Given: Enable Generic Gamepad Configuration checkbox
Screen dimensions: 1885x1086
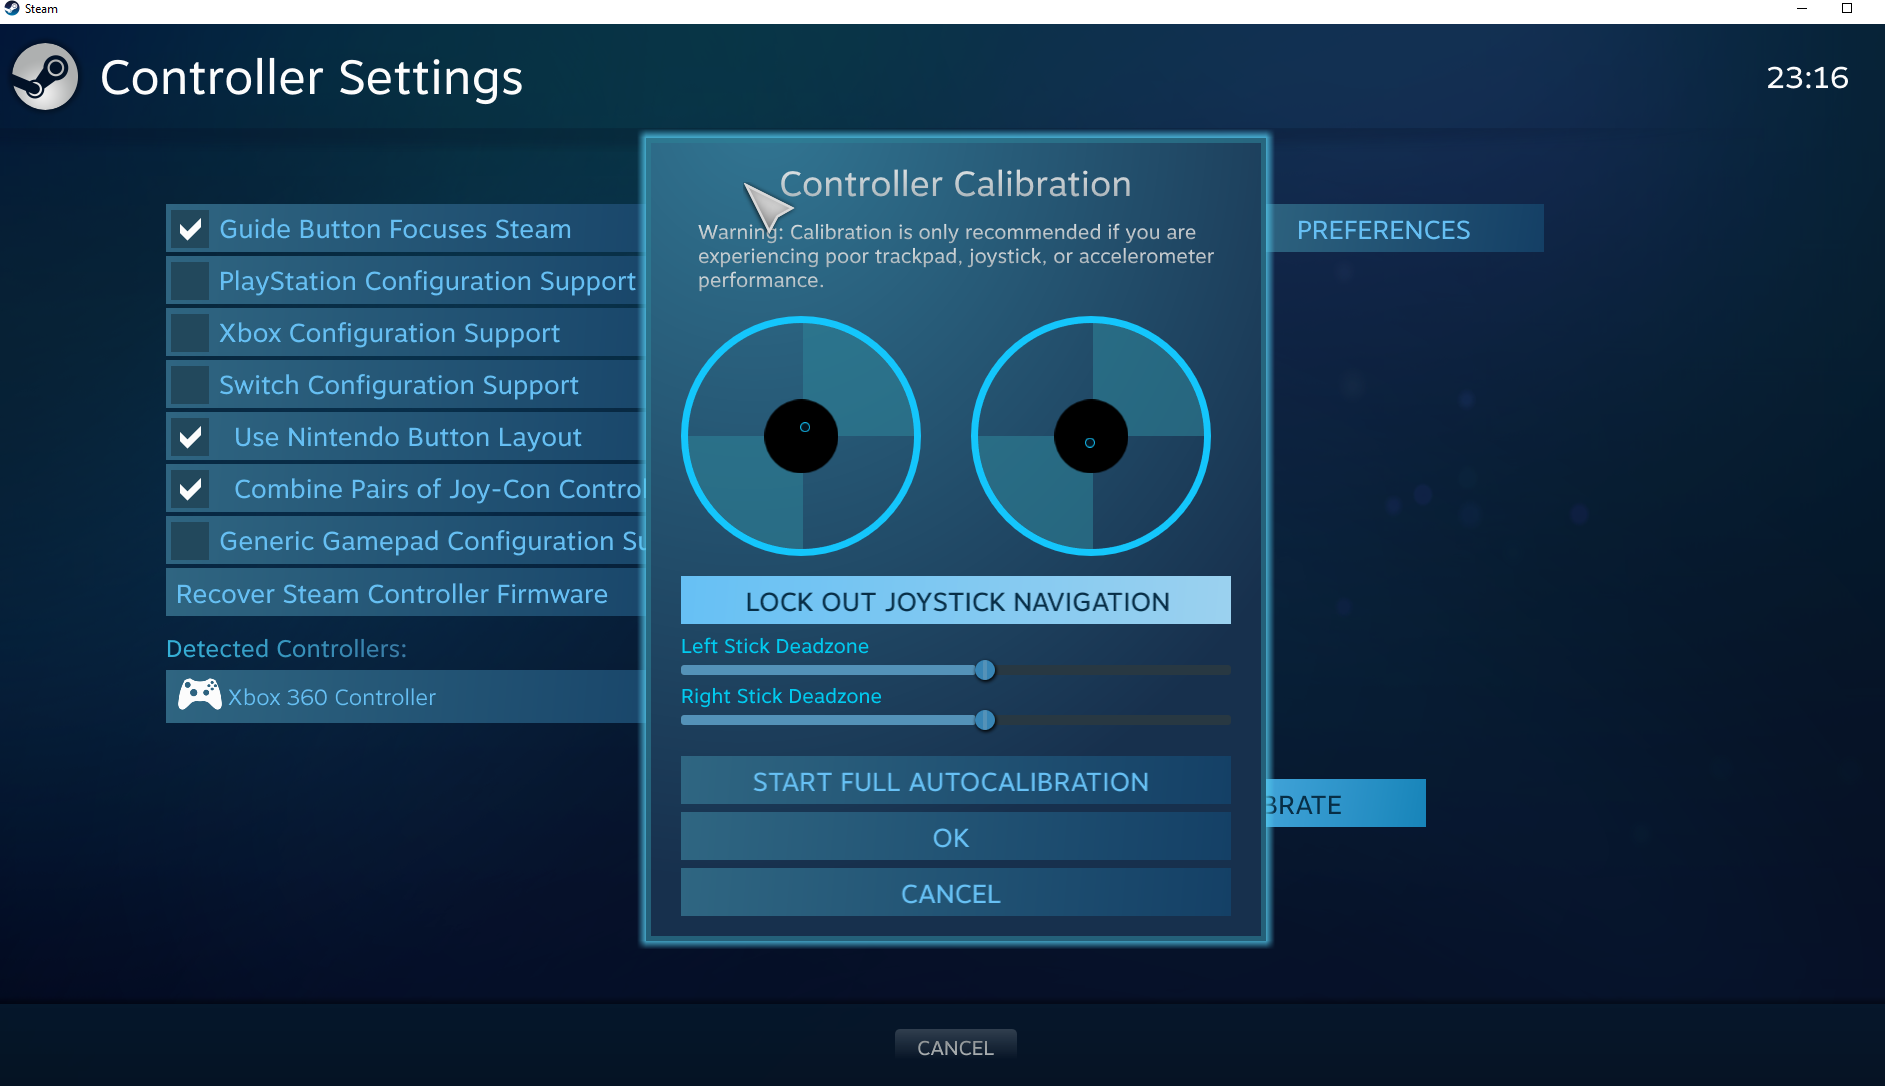Looking at the screenshot, I should pyautogui.click(x=190, y=541).
